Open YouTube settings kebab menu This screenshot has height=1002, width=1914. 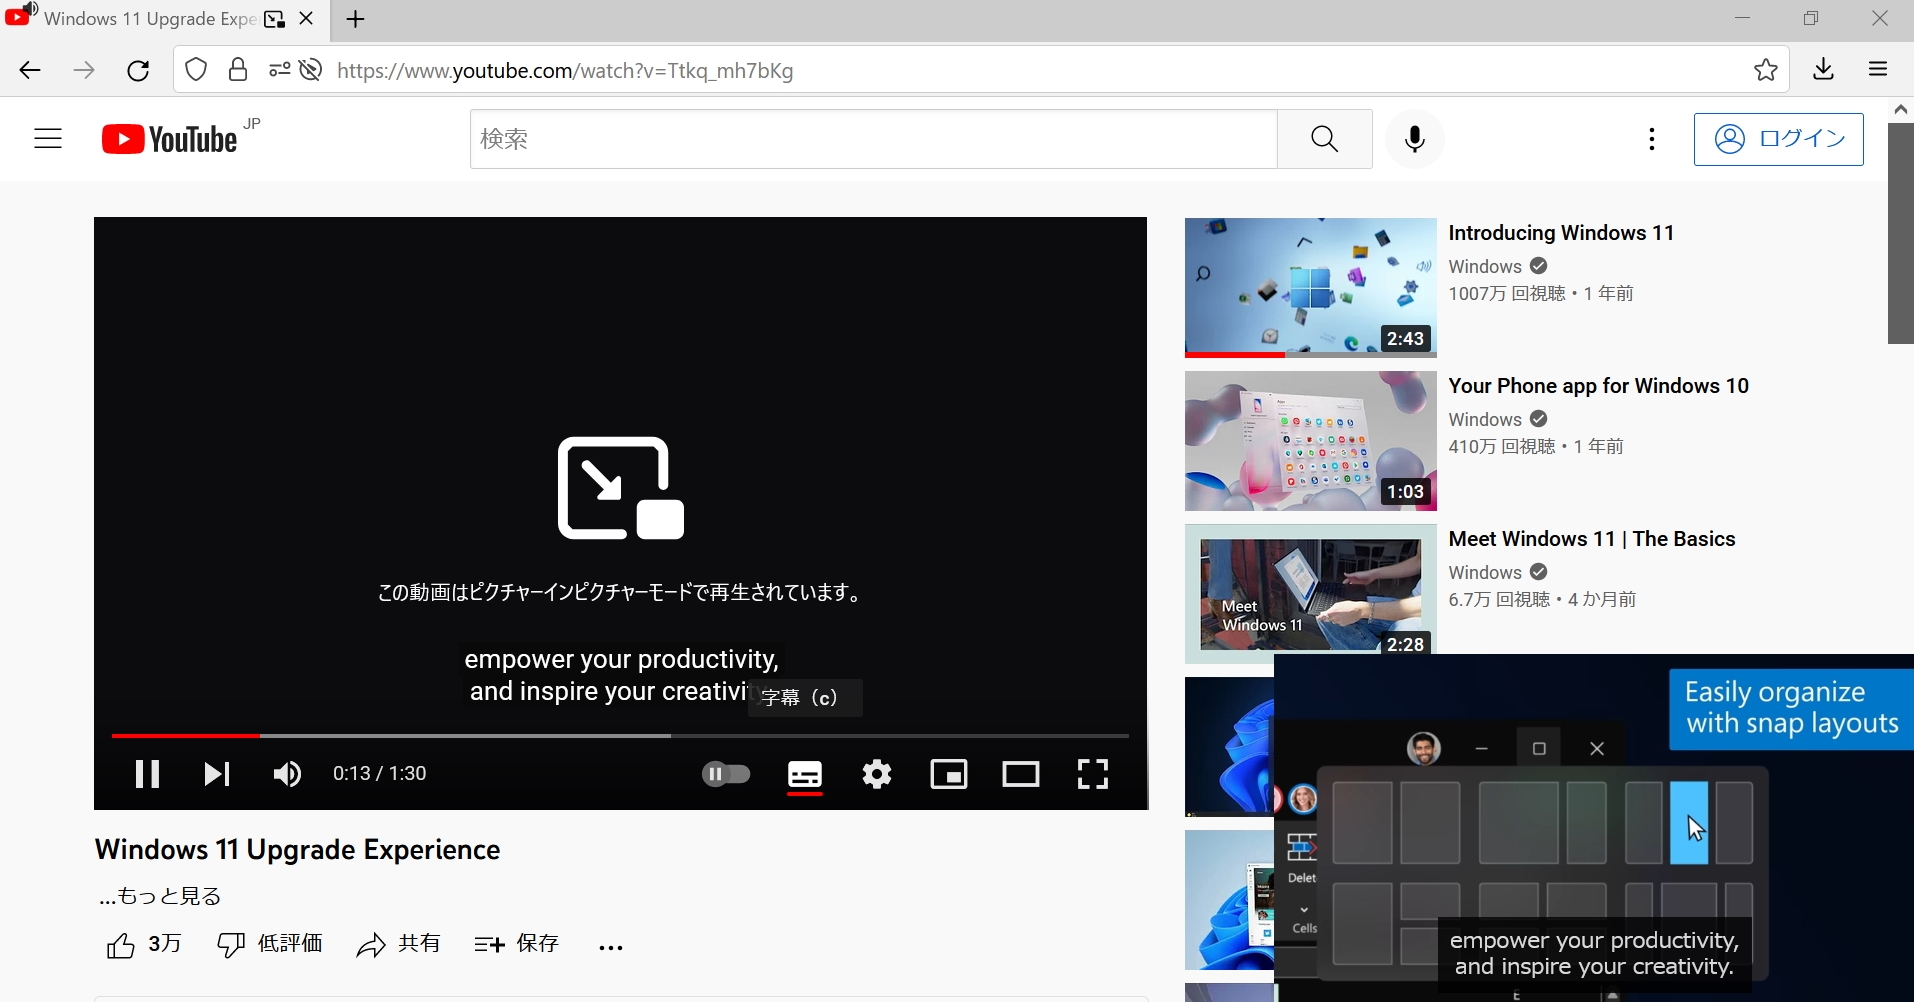1651,139
